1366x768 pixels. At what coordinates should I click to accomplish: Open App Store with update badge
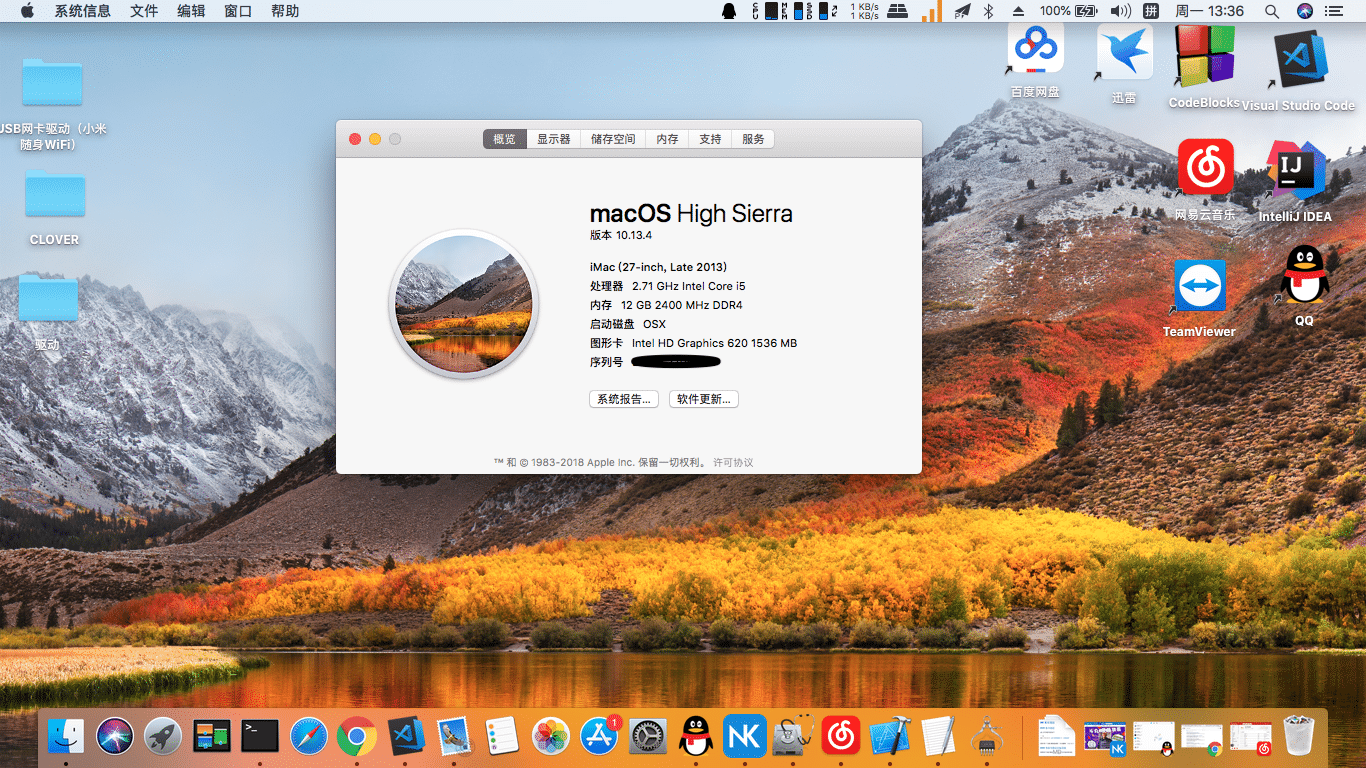[600, 736]
